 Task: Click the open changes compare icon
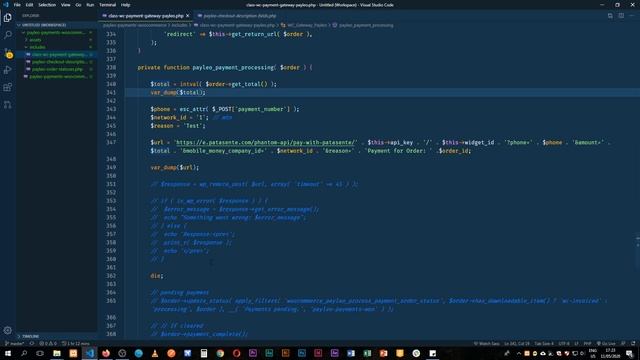(x=610, y=16)
